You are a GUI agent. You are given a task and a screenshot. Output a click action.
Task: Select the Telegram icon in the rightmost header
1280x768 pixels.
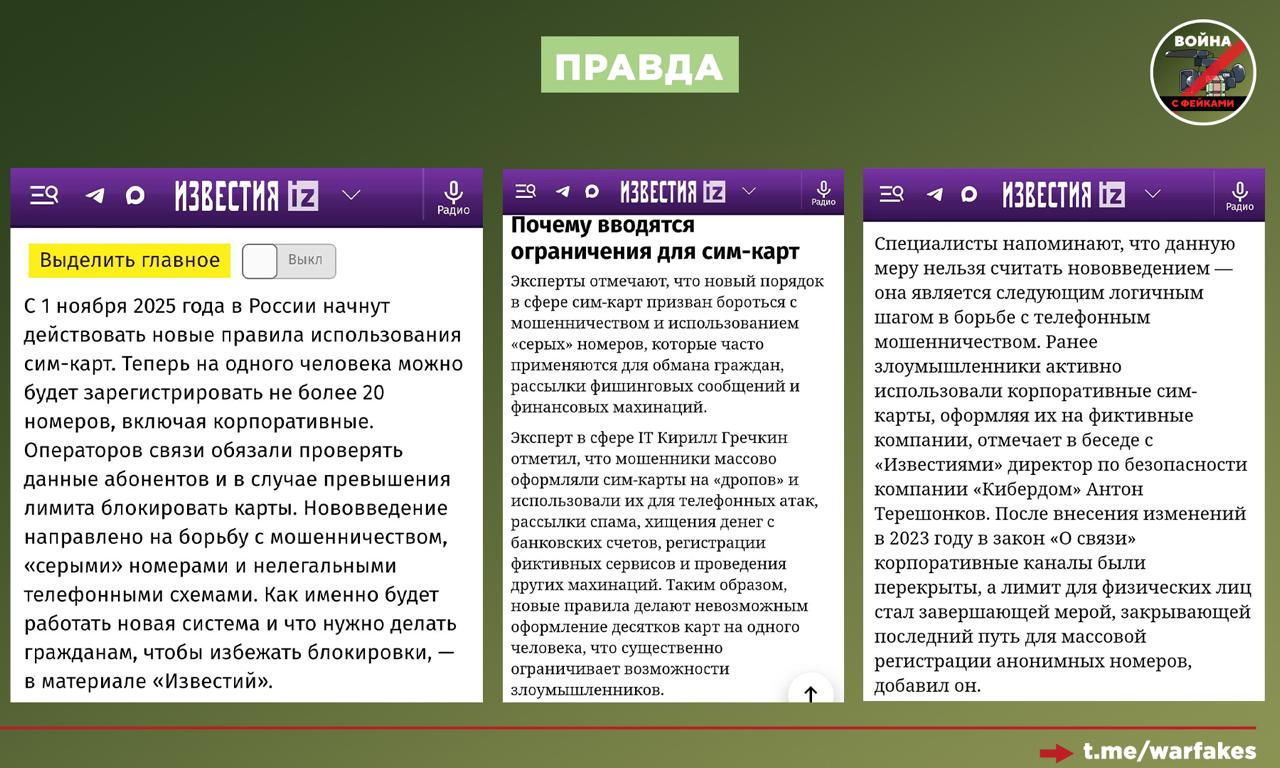tap(934, 195)
